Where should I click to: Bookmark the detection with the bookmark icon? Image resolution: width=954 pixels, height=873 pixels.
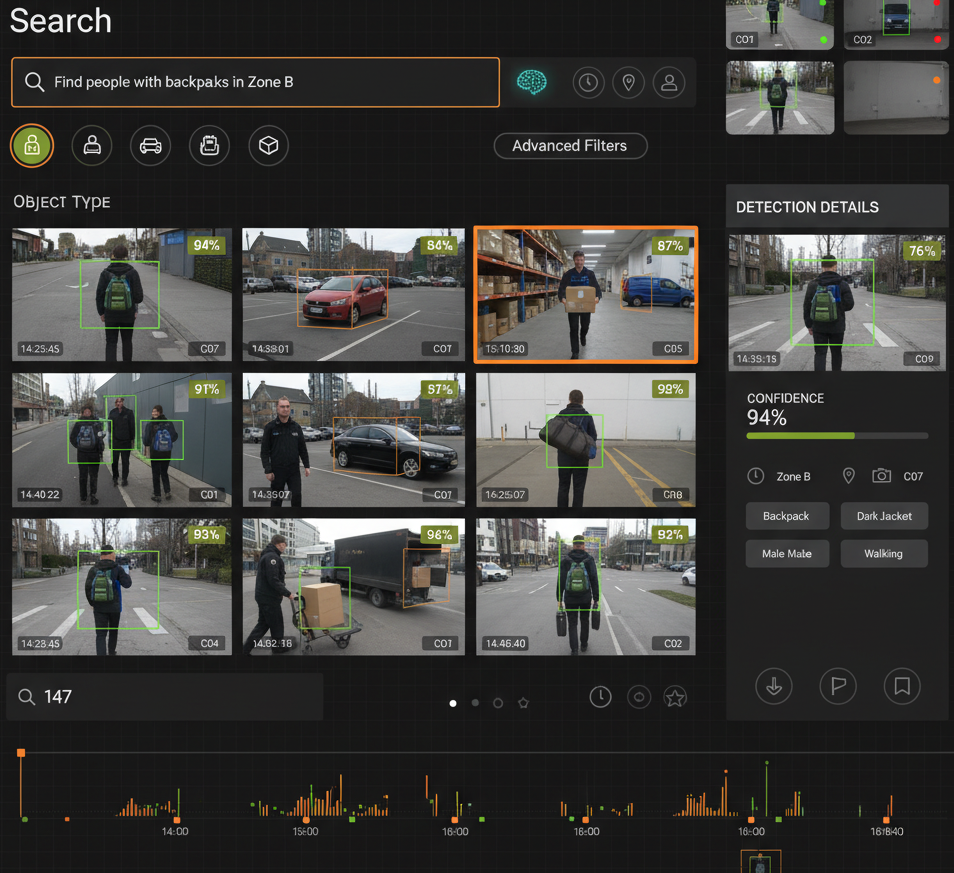point(902,686)
